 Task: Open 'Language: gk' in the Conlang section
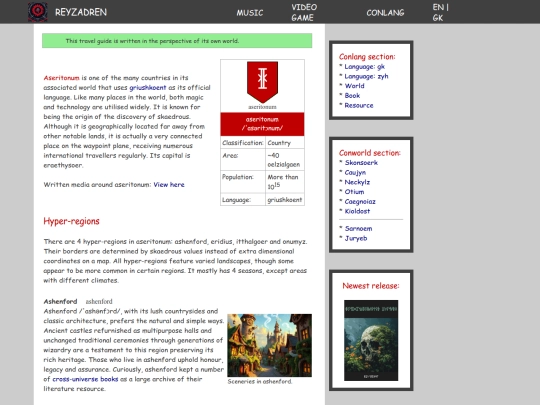(364, 67)
